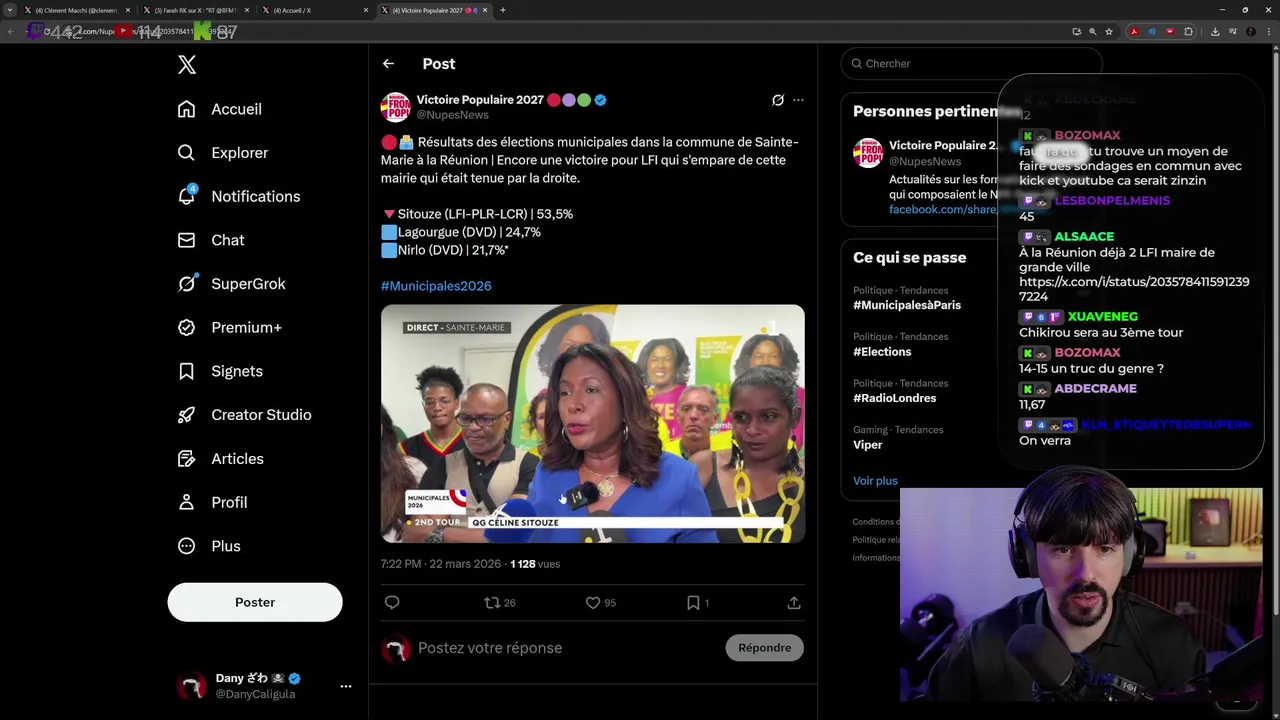1280x720 pixels.
Task: Click the facebook.com link in Personnes pertinentes
Action: click(x=942, y=210)
